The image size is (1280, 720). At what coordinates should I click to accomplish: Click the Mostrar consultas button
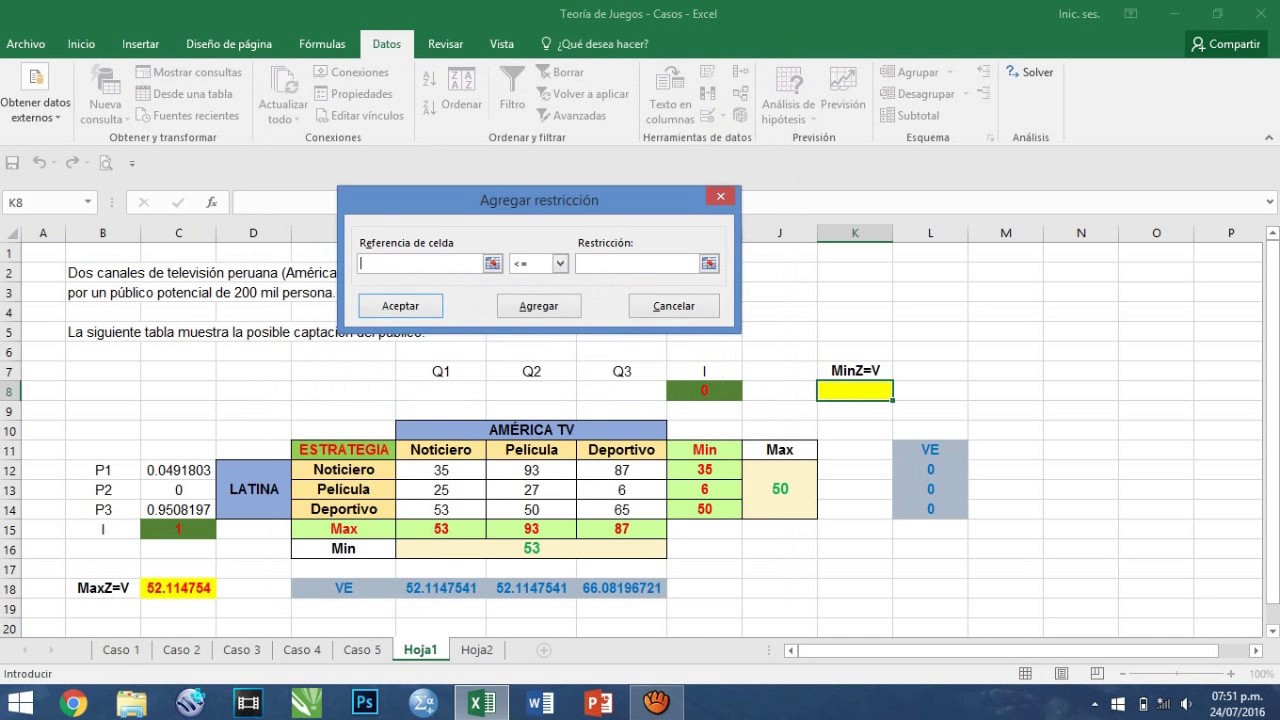(189, 72)
